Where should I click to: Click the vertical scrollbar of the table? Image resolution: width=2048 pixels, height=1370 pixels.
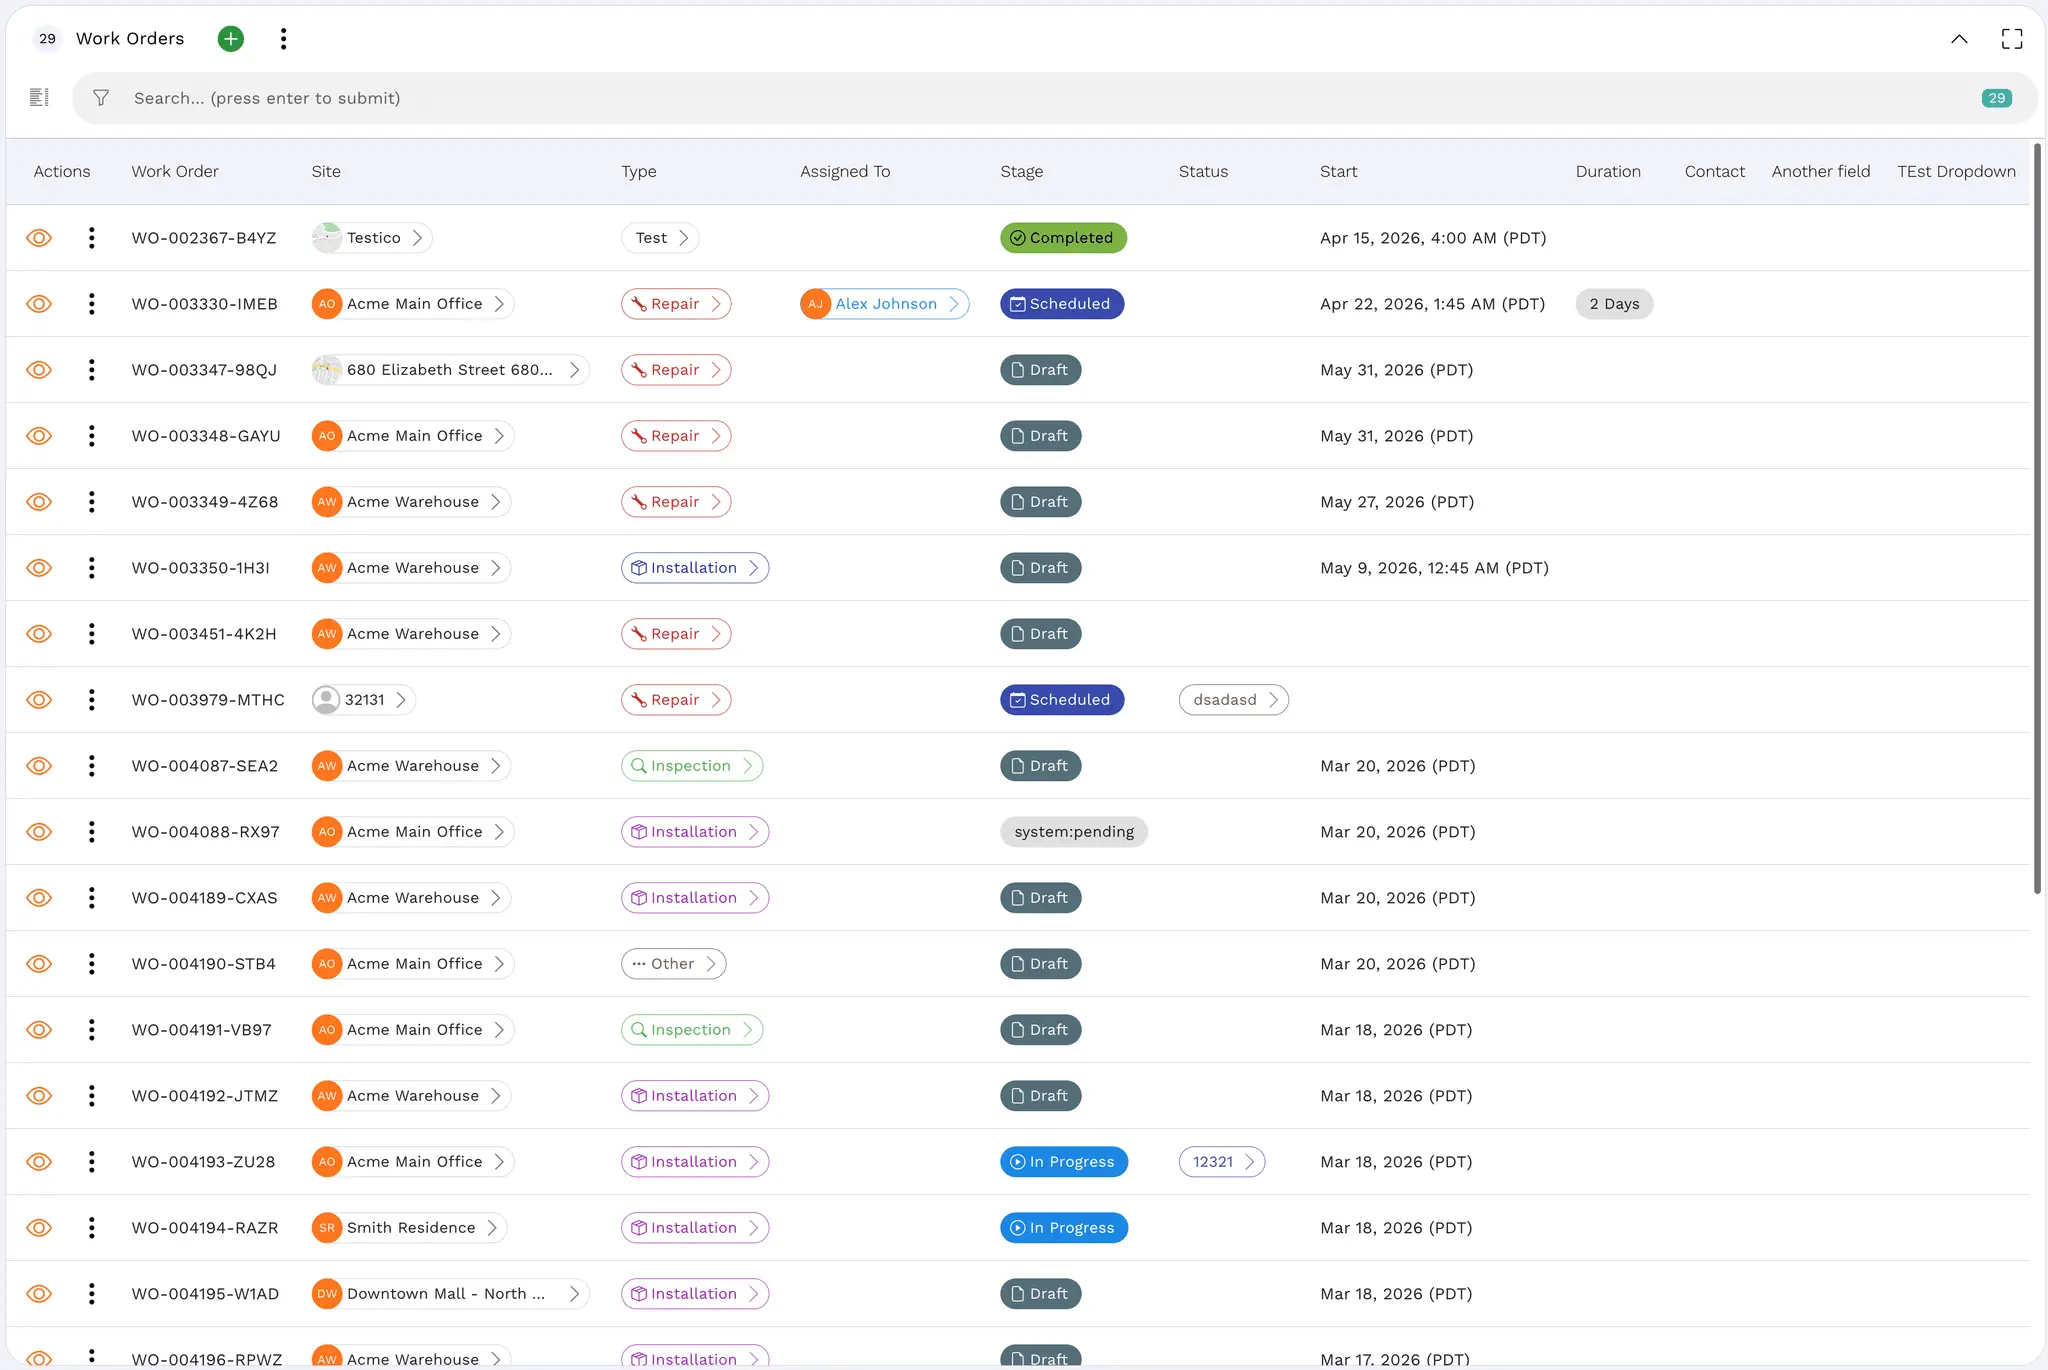pos(2037,520)
